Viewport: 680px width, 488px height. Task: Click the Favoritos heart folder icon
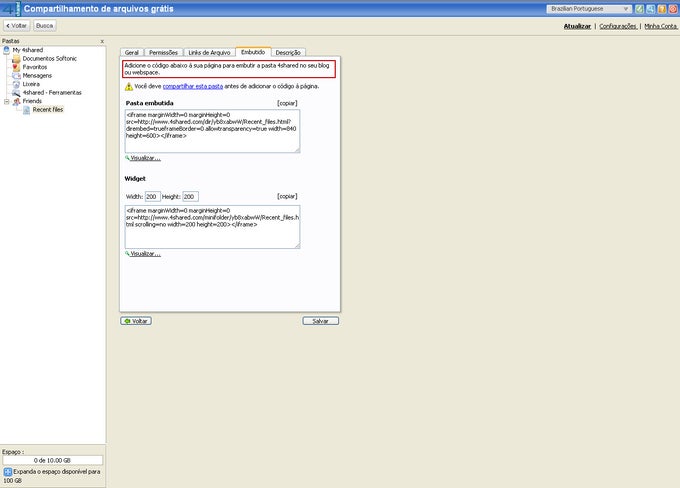point(16,67)
